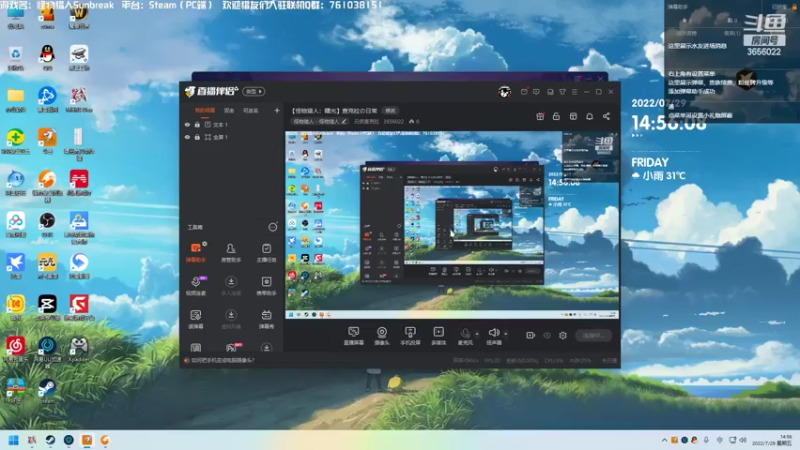Click the grayed-out download tool next to the microphone tool

231,285
